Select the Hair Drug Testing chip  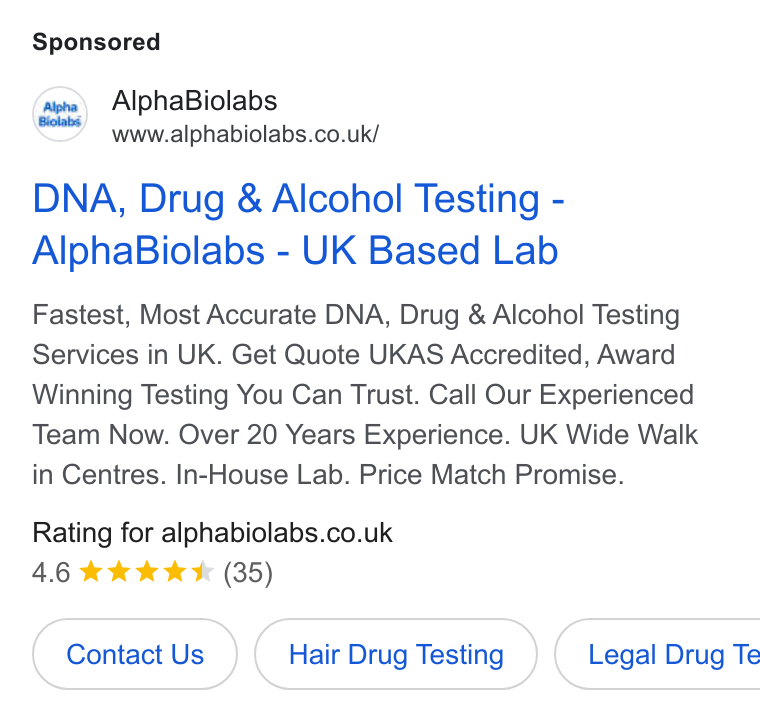coord(396,654)
